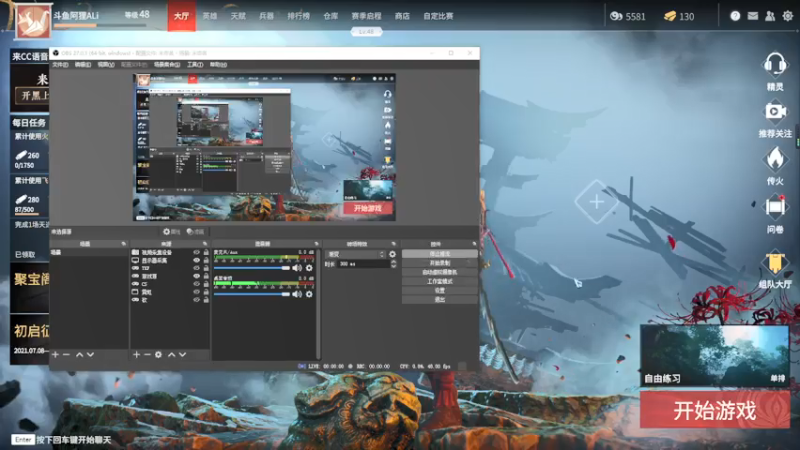Click the 130 gold currency icon

click(670, 16)
